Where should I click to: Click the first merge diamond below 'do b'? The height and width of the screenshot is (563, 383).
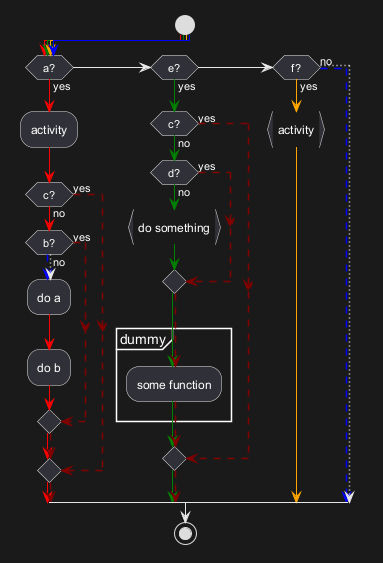coord(49,422)
